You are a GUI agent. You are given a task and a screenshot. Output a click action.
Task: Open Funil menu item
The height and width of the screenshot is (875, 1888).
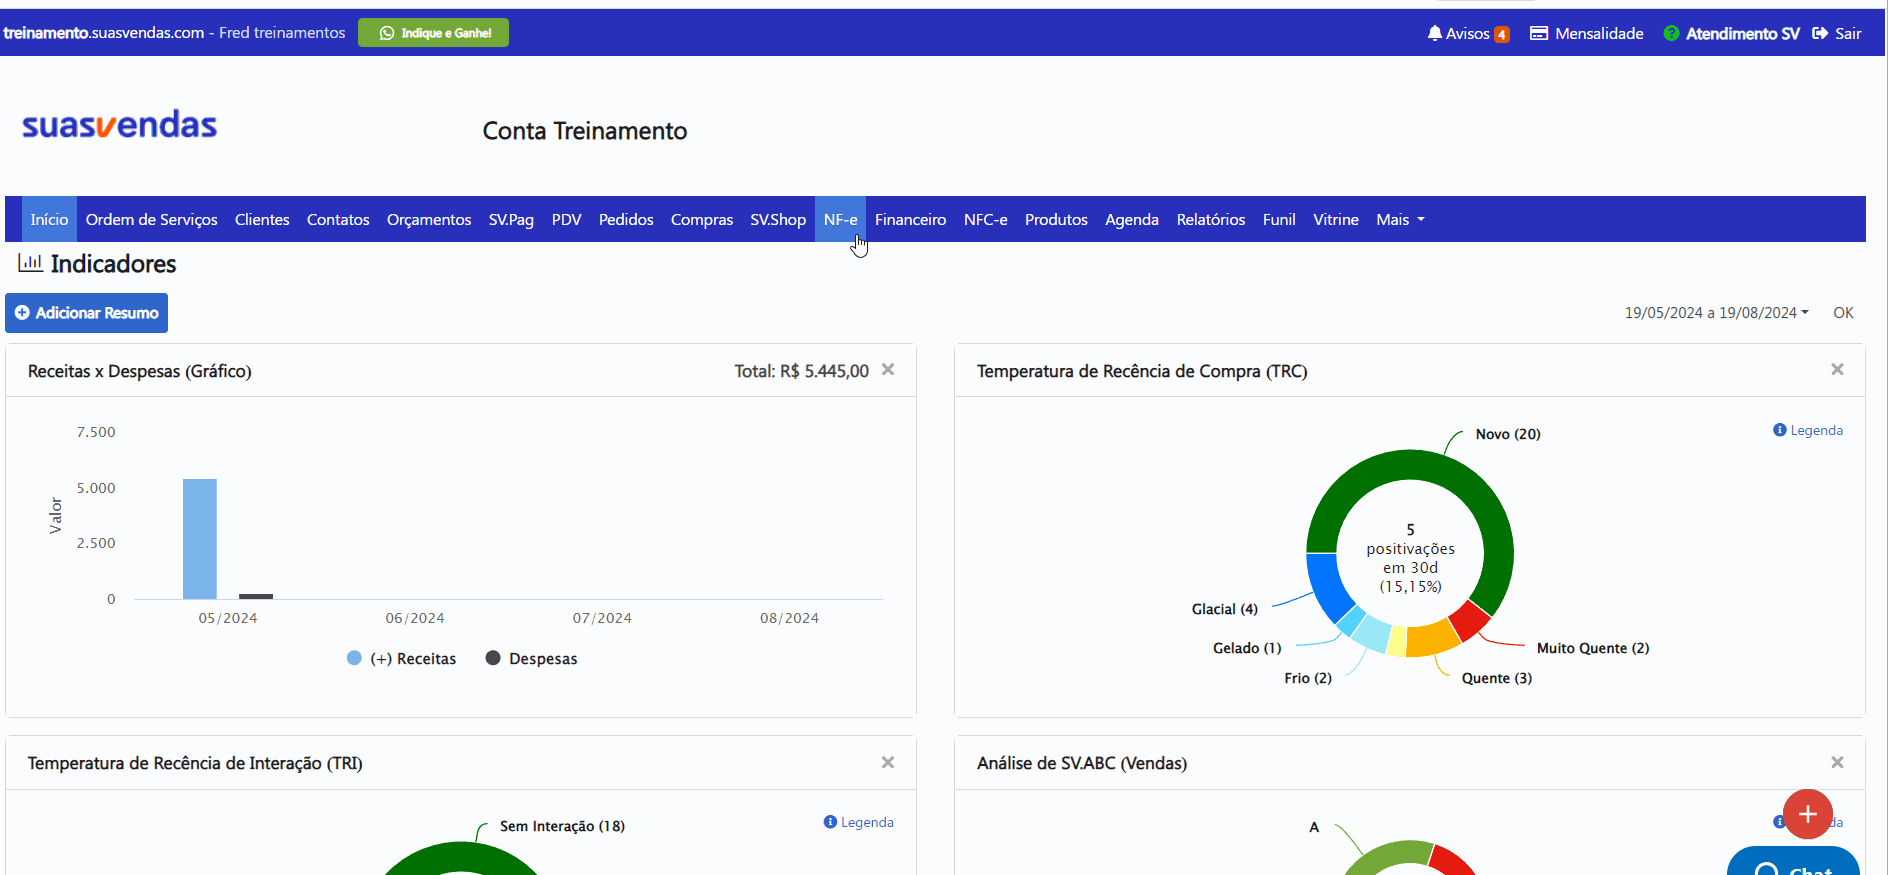[x=1279, y=219]
